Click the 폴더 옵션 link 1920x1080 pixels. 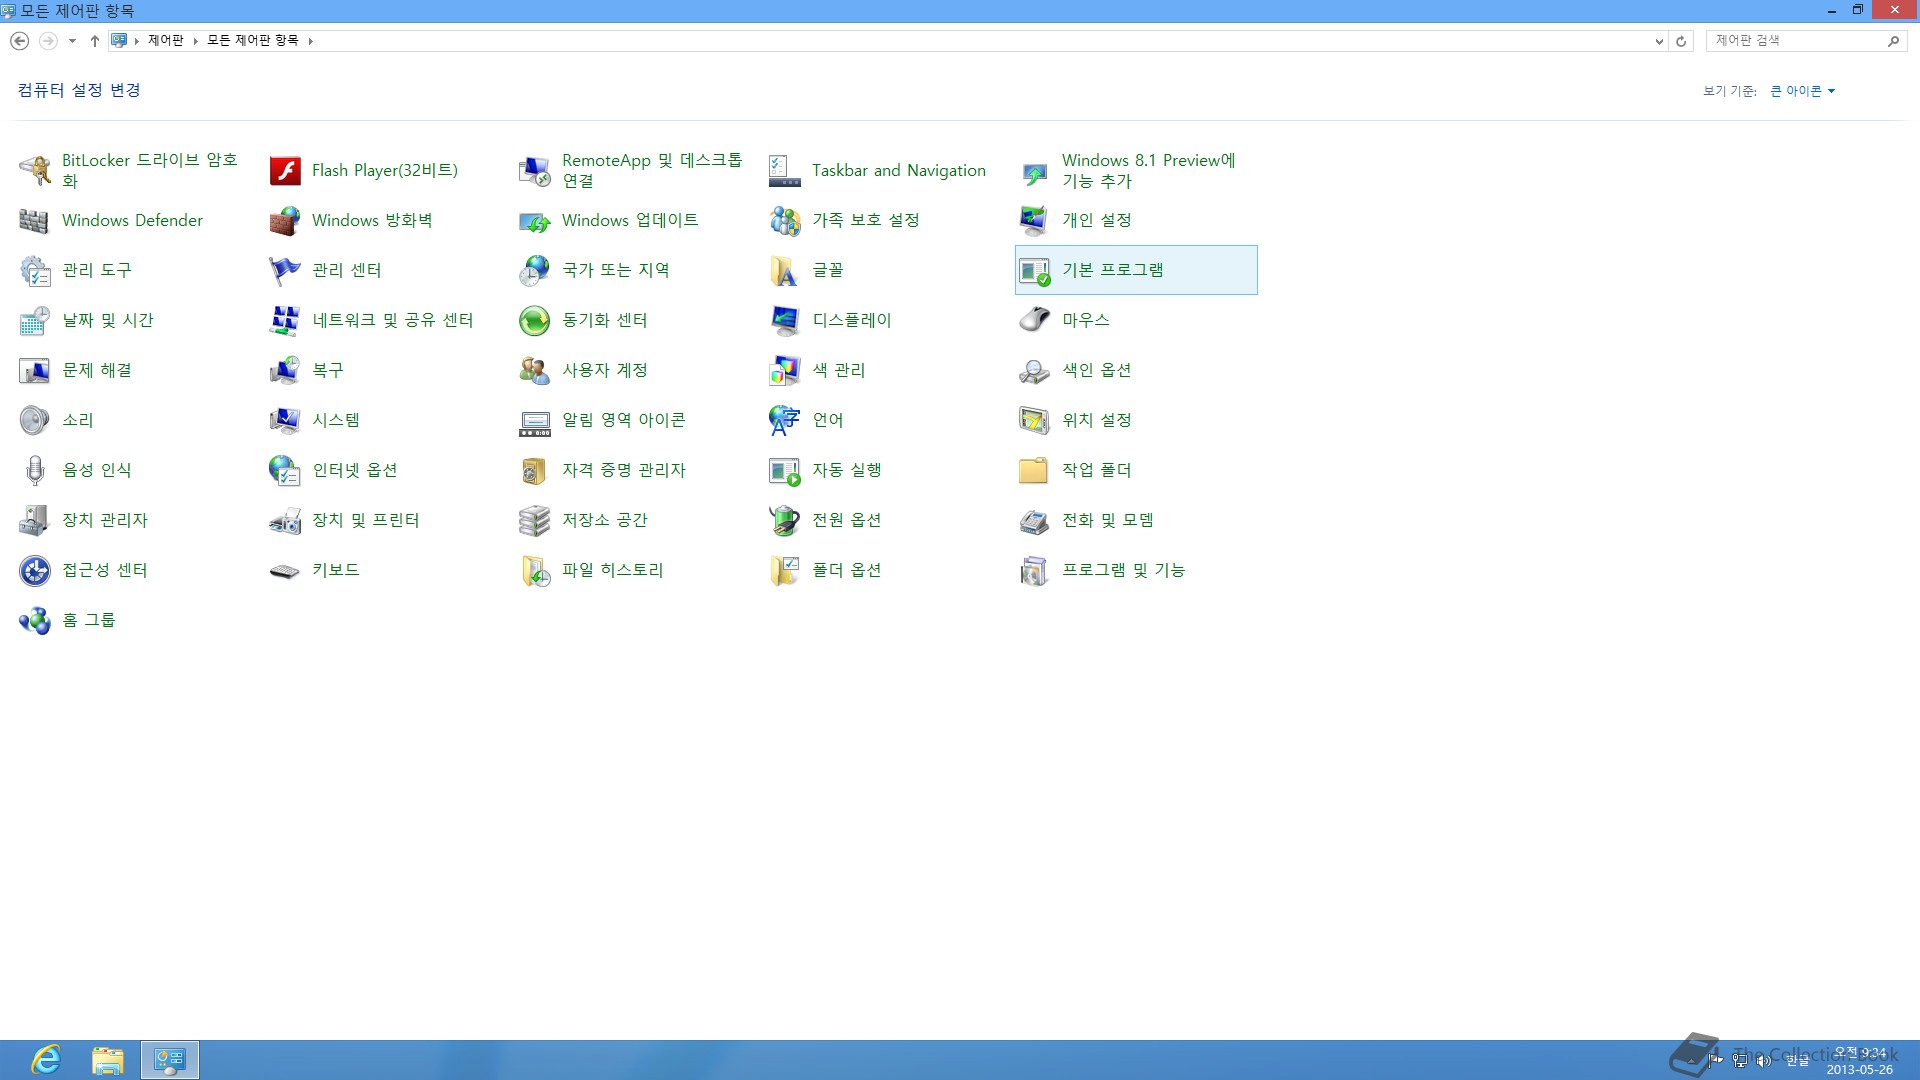click(x=847, y=570)
